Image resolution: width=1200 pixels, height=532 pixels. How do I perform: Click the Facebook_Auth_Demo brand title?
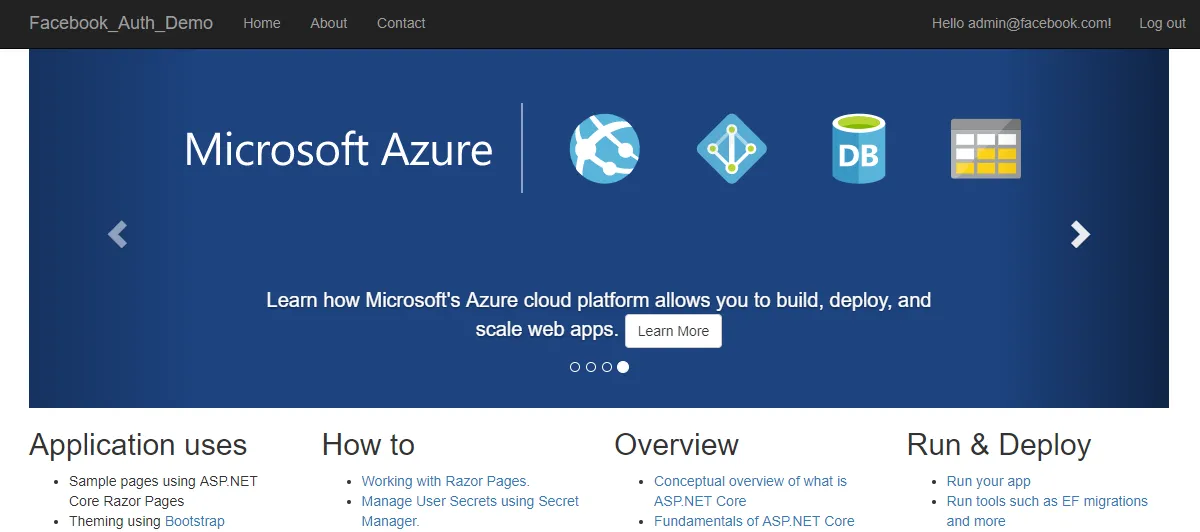click(x=121, y=23)
